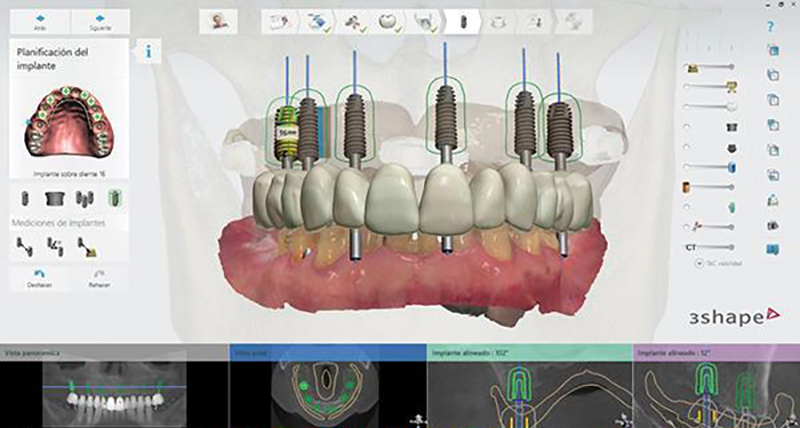Select the single implant tool icon
This screenshot has height=428, width=800.
[x=25, y=198]
